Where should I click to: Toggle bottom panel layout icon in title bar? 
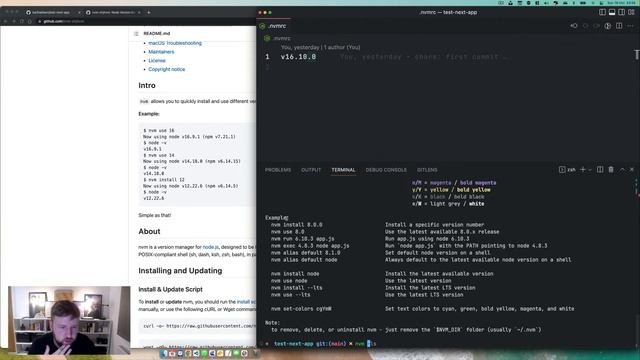(x=612, y=12)
